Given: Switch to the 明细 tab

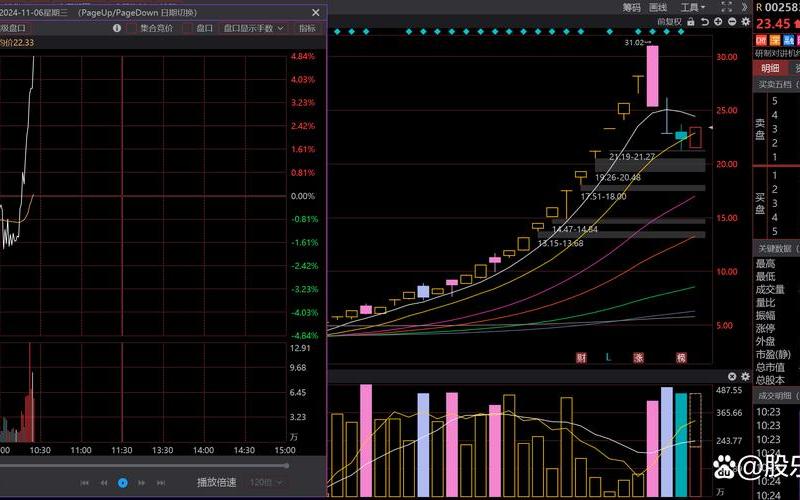Looking at the screenshot, I should tap(769, 68).
